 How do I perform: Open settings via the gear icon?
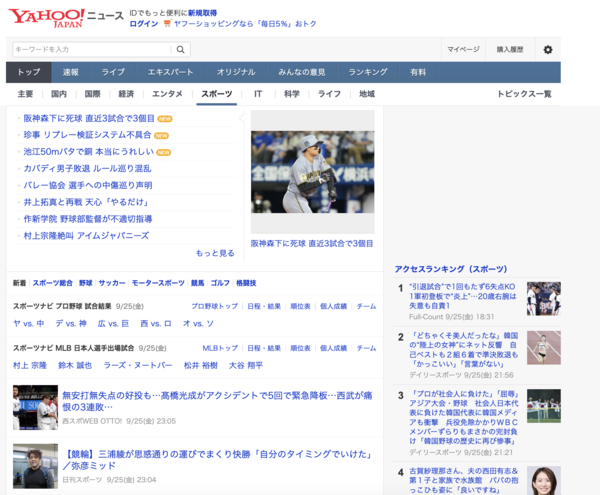click(548, 50)
